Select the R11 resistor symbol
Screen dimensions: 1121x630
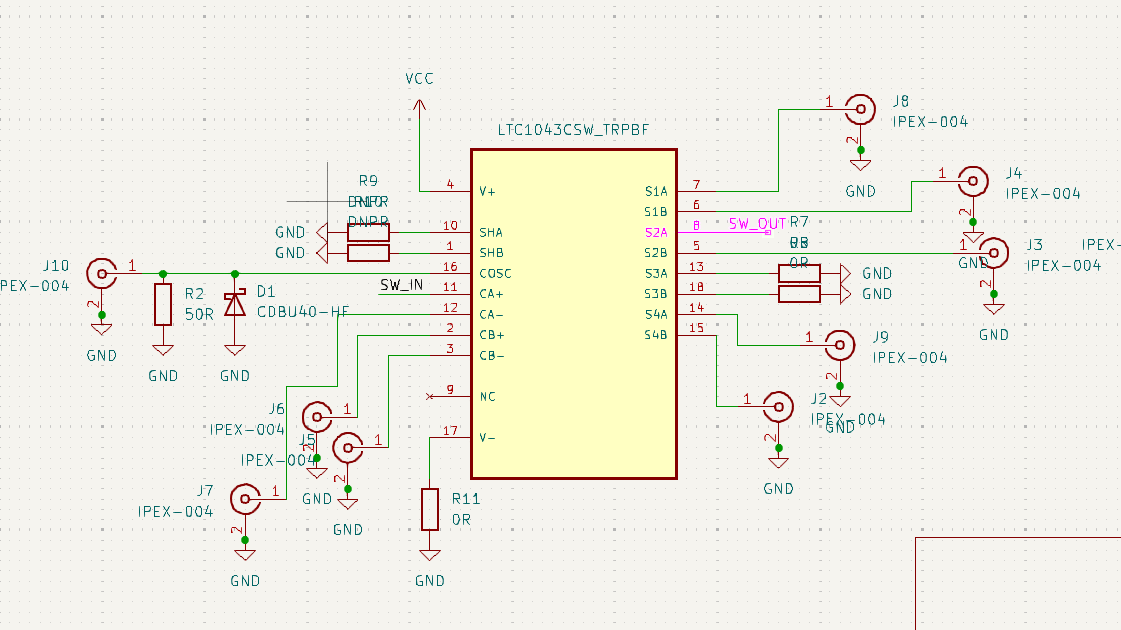point(430,509)
